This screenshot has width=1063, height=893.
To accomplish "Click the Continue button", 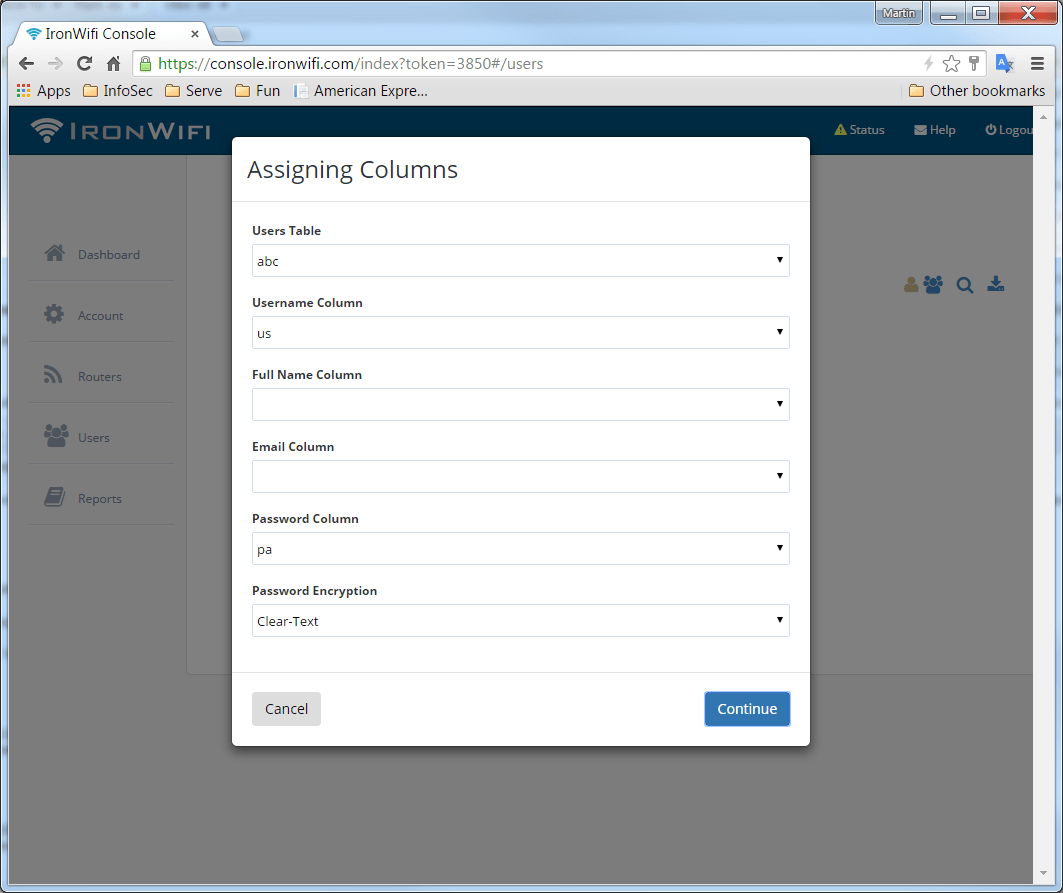I will 747,709.
